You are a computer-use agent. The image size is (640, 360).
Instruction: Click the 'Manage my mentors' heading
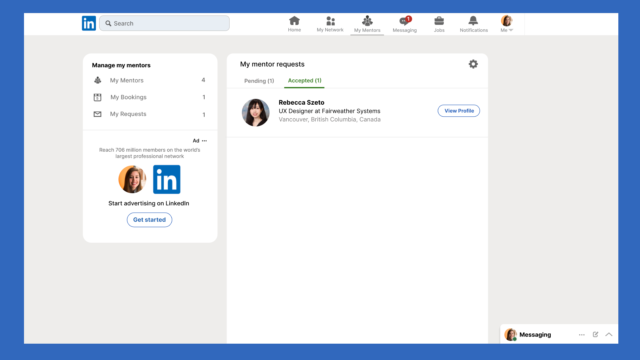(x=121, y=65)
